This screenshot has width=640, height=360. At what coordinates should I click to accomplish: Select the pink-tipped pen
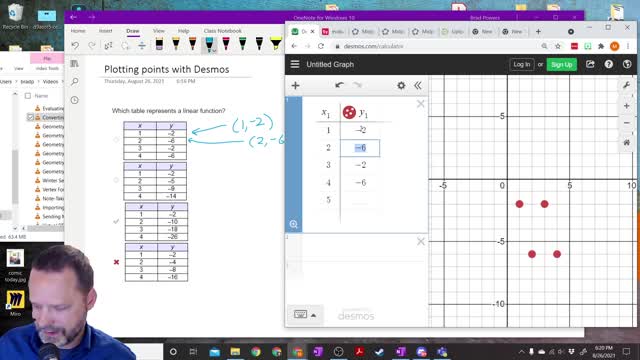226,44
